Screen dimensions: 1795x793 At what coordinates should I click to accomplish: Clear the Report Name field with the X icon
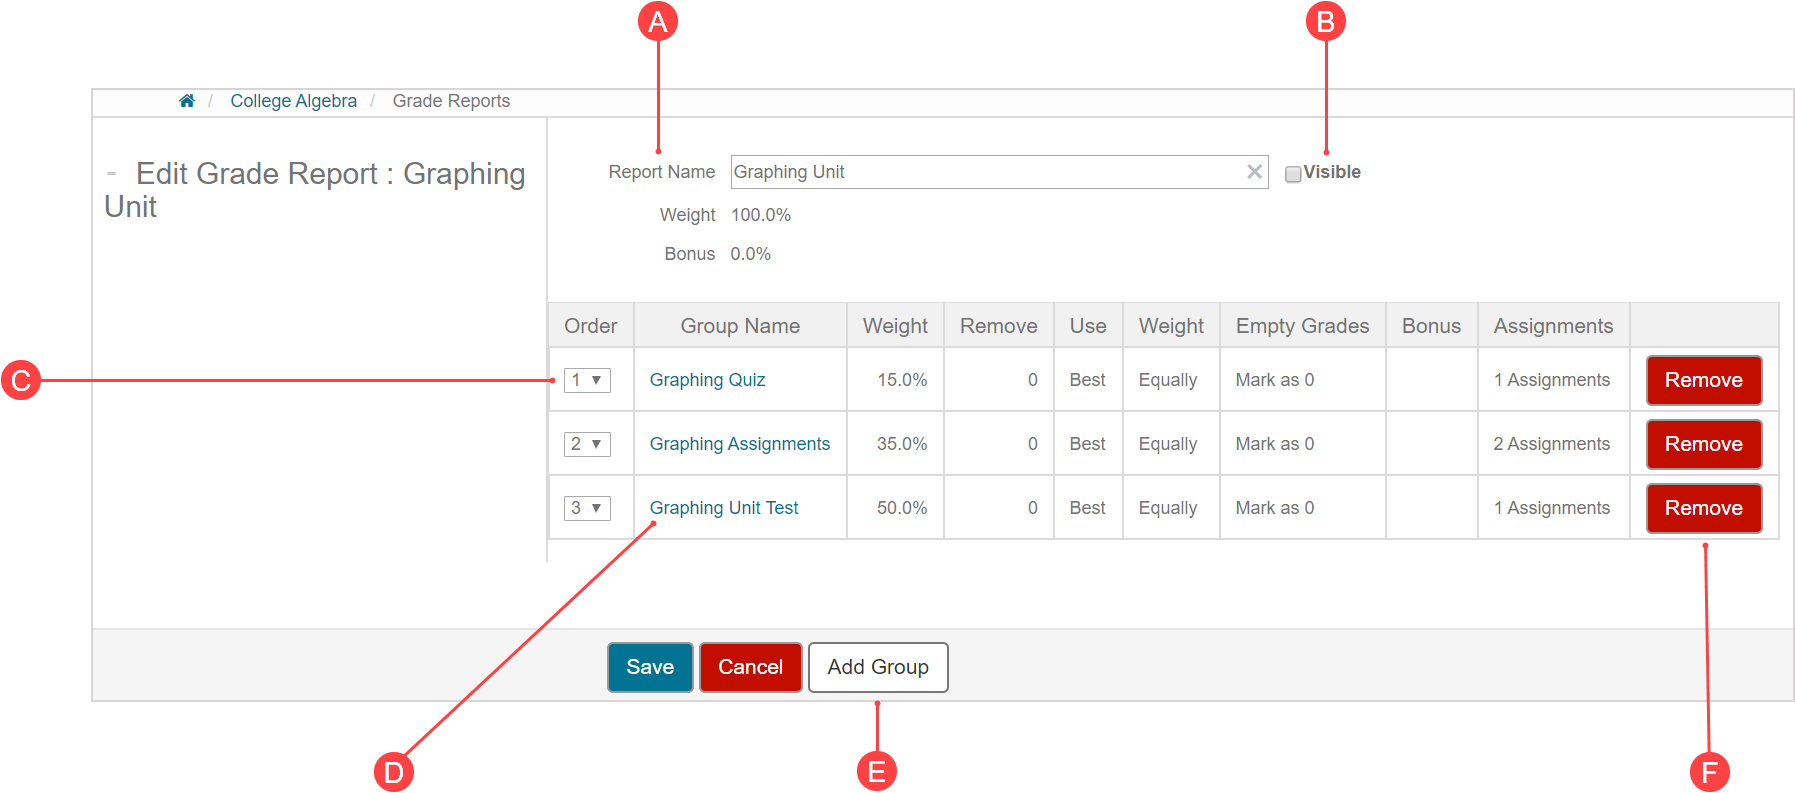(1254, 172)
